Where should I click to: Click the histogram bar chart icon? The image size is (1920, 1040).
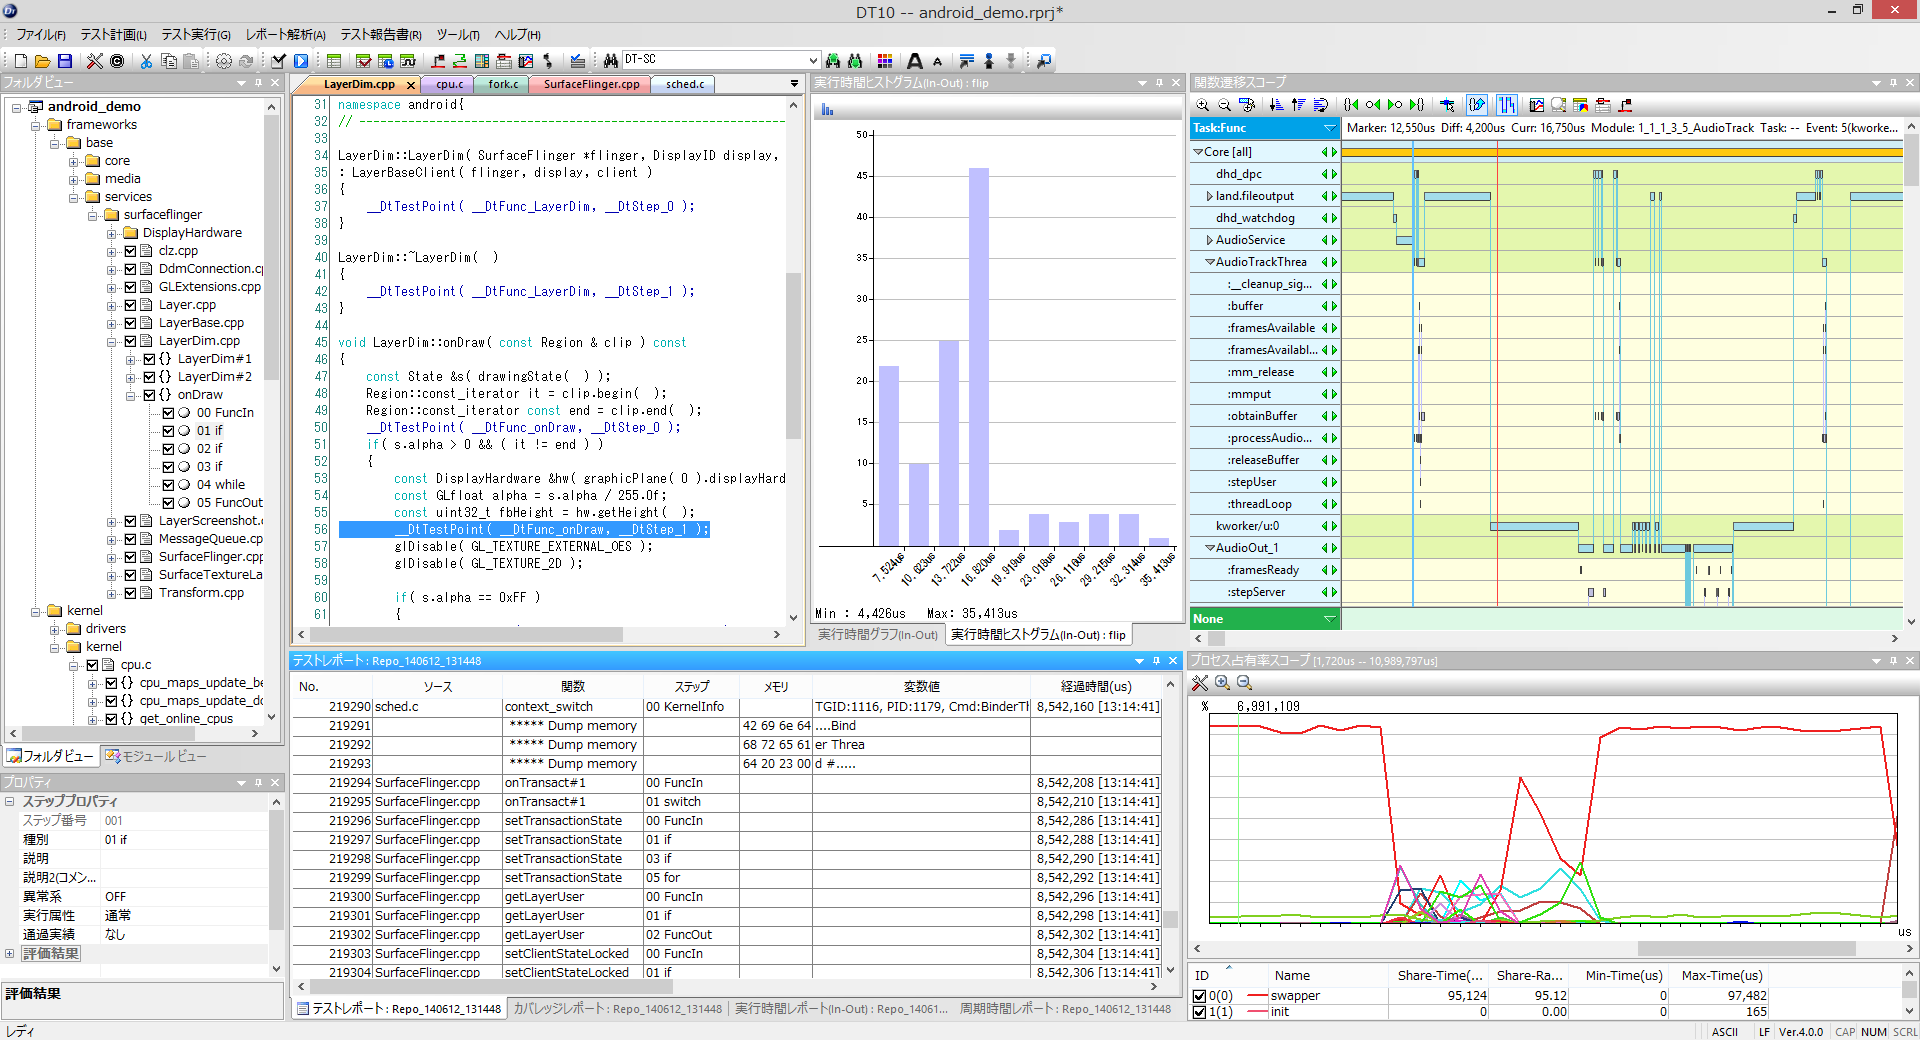click(x=828, y=110)
